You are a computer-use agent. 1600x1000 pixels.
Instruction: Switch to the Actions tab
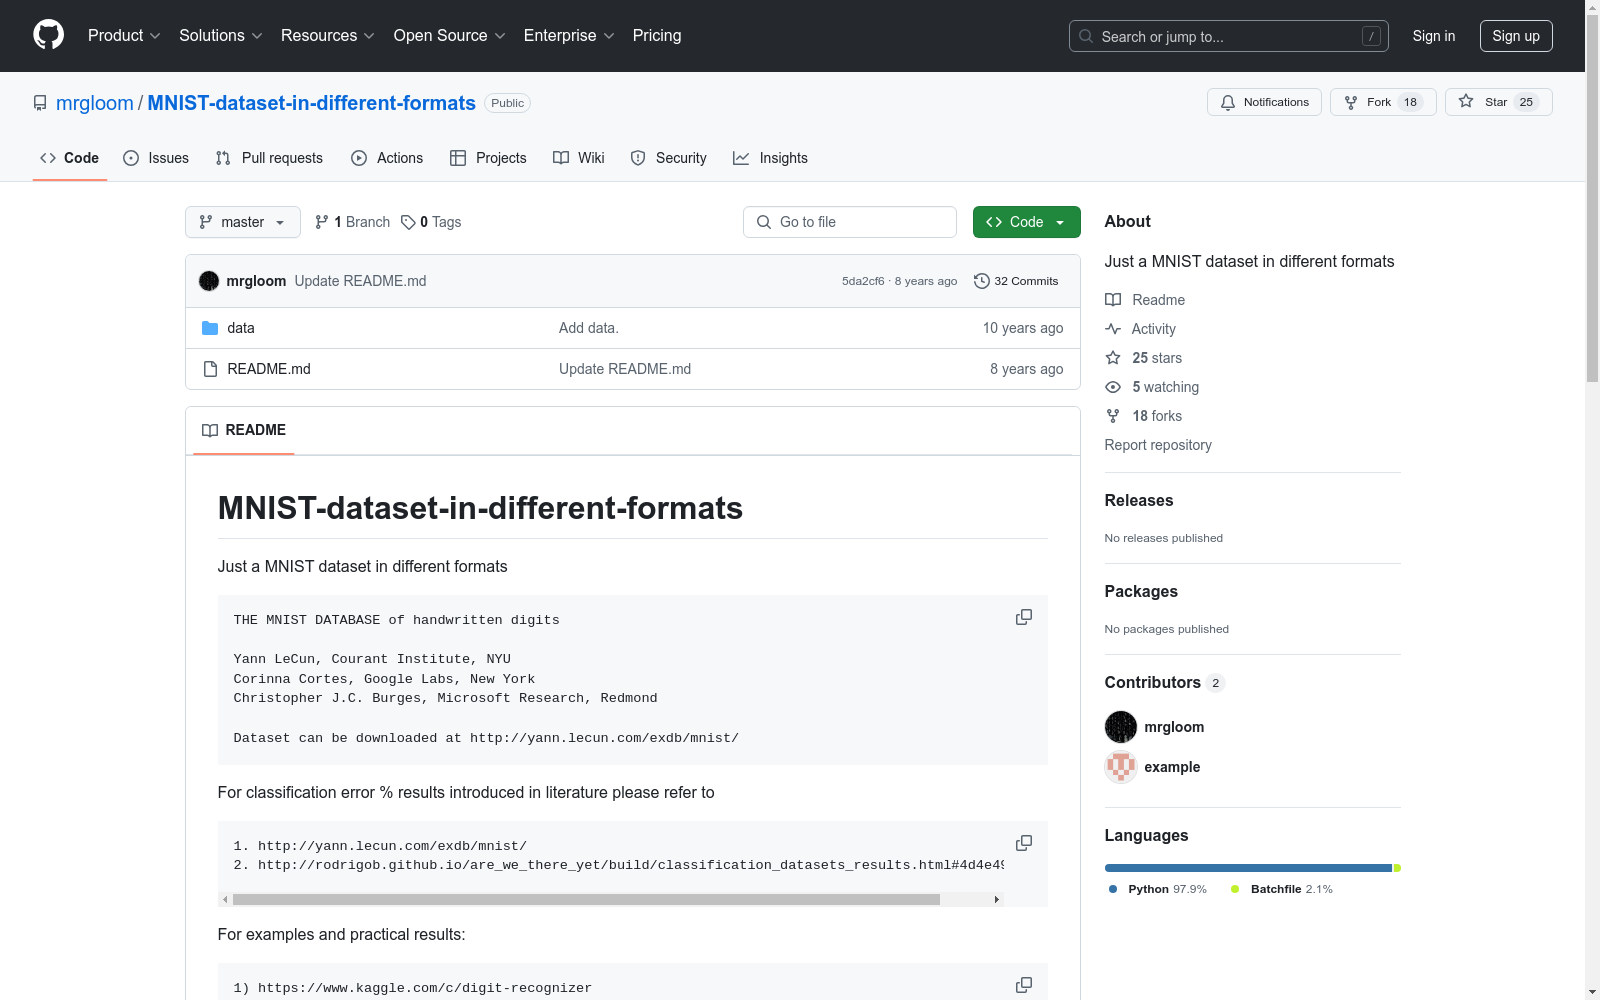coord(387,158)
